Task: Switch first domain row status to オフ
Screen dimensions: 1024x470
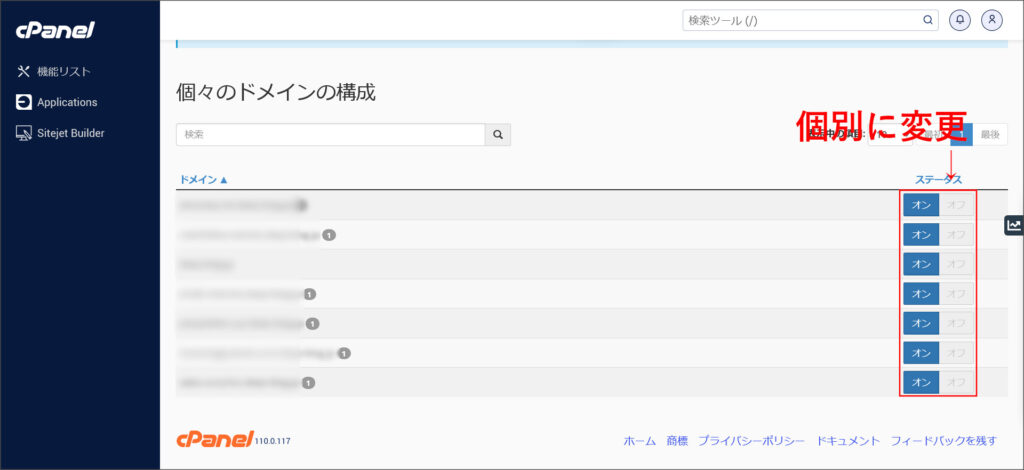Action: (x=956, y=205)
